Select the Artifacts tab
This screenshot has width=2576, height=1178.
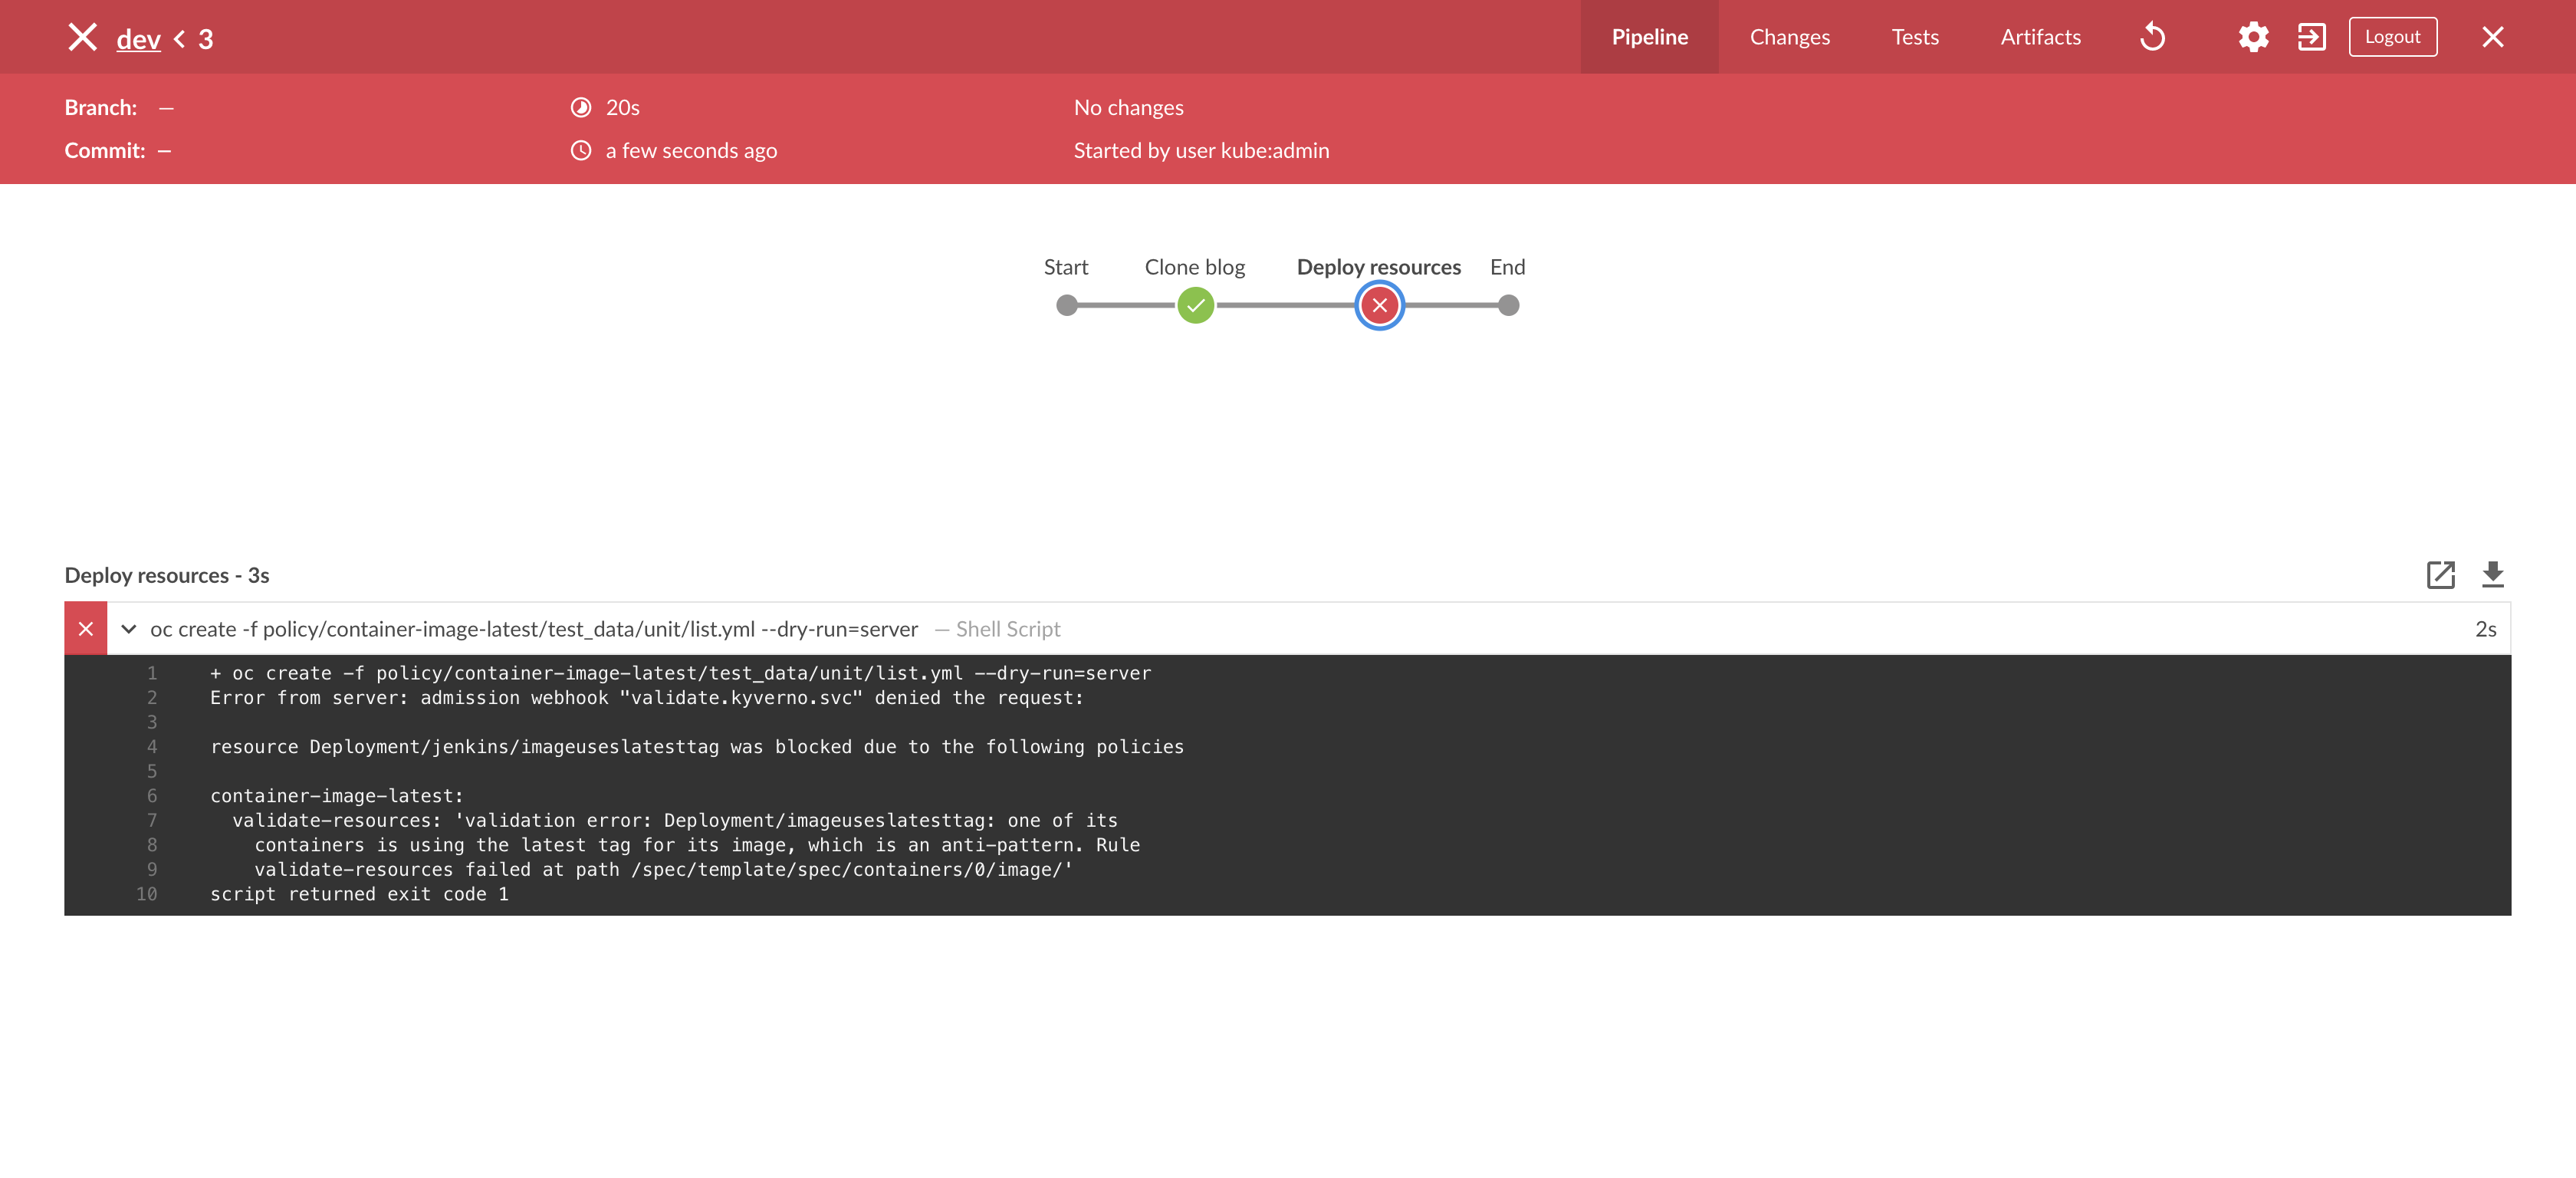click(2040, 37)
